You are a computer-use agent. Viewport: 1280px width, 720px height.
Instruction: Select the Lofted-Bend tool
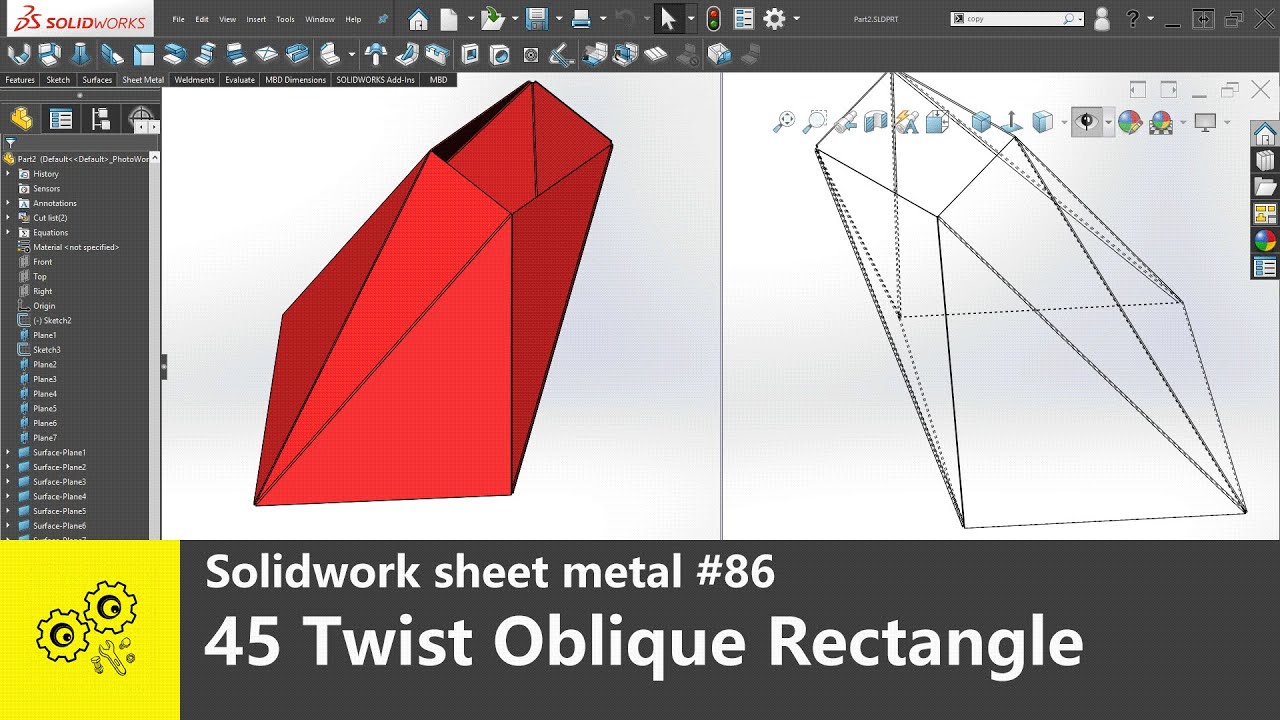point(82,54)
